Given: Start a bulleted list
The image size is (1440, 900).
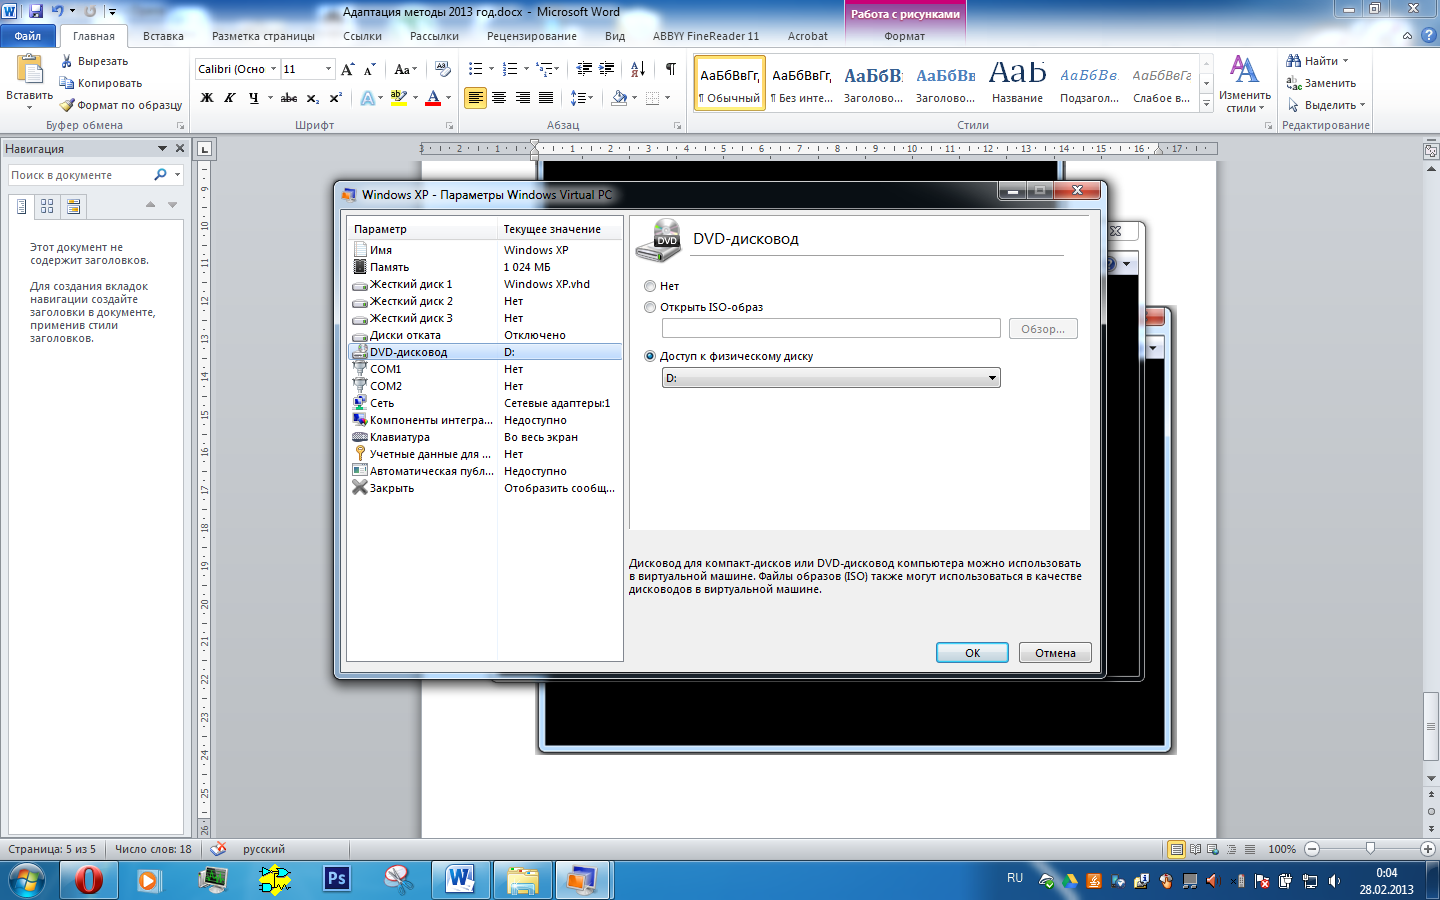Looking at the screenshot, I should [476, 69].
